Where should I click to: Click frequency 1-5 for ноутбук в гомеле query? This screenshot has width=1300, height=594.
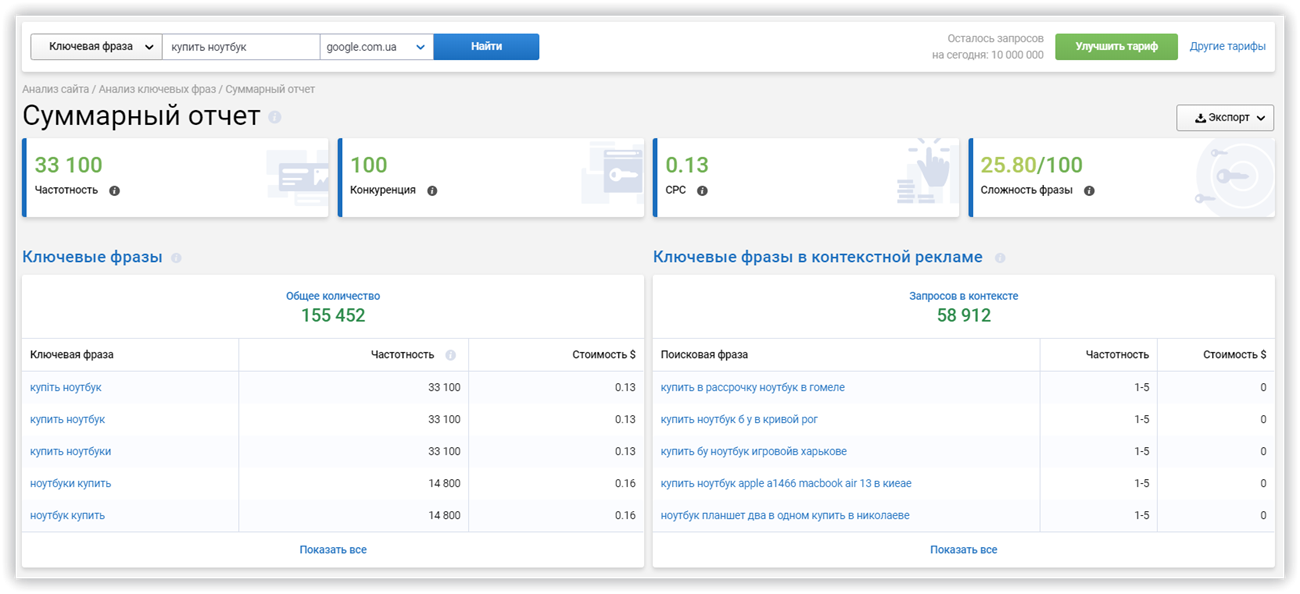[1142, 387]
